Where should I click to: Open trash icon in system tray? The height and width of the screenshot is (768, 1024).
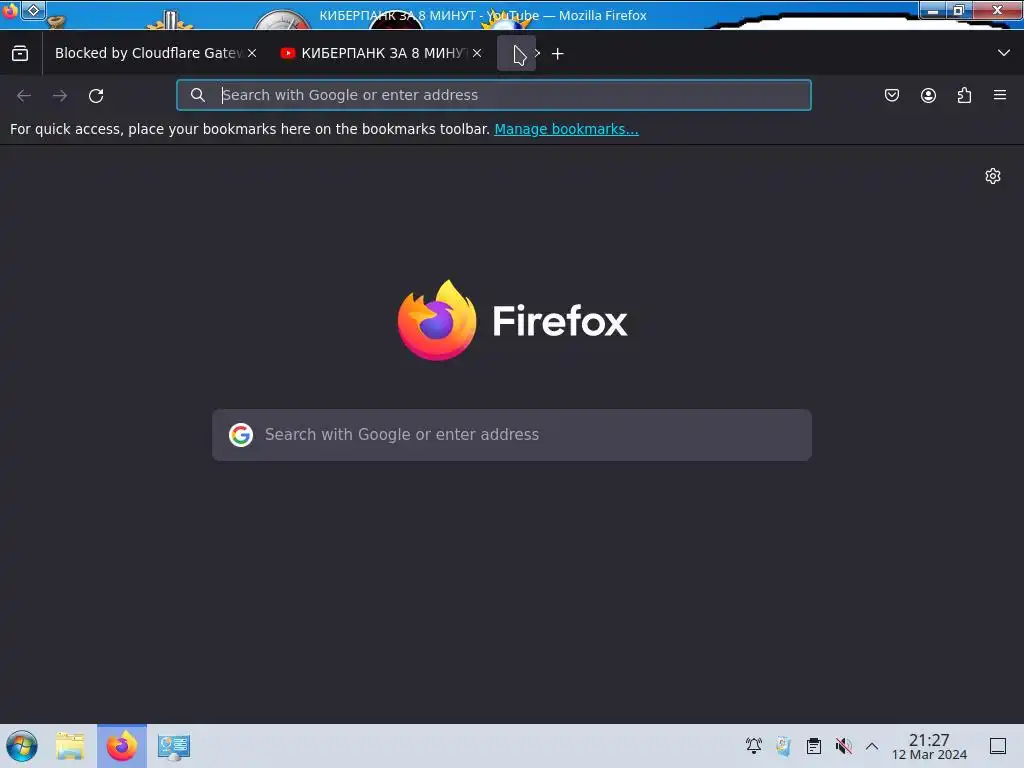784,746
